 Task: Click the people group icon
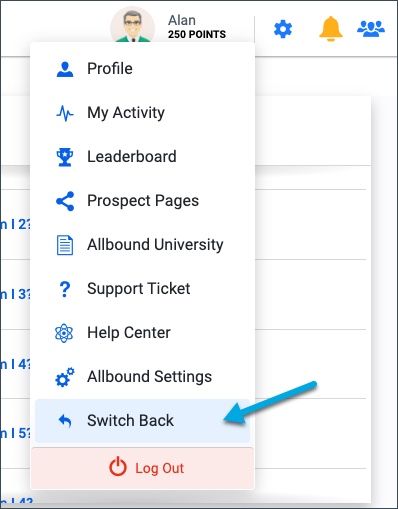click(x=371, y=29)
